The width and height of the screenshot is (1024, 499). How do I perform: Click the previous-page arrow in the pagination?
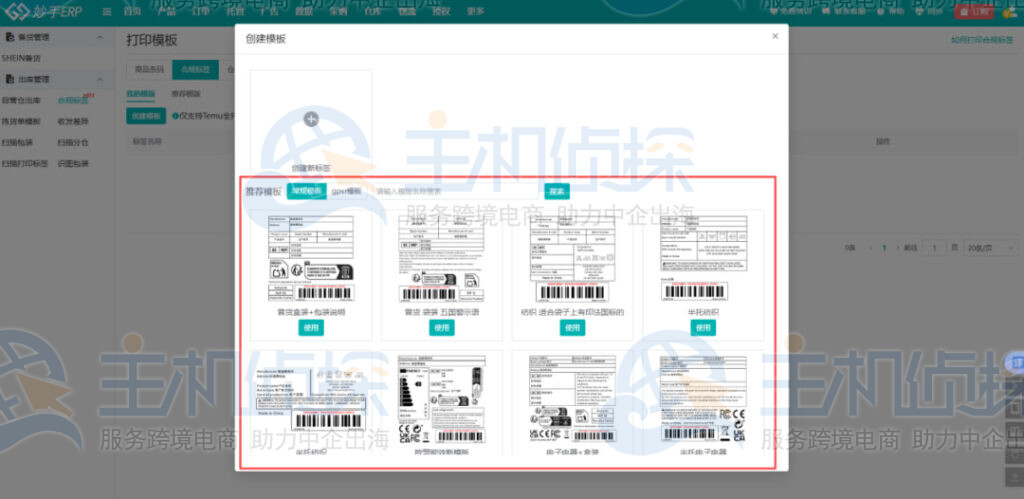tap(871, 248)
